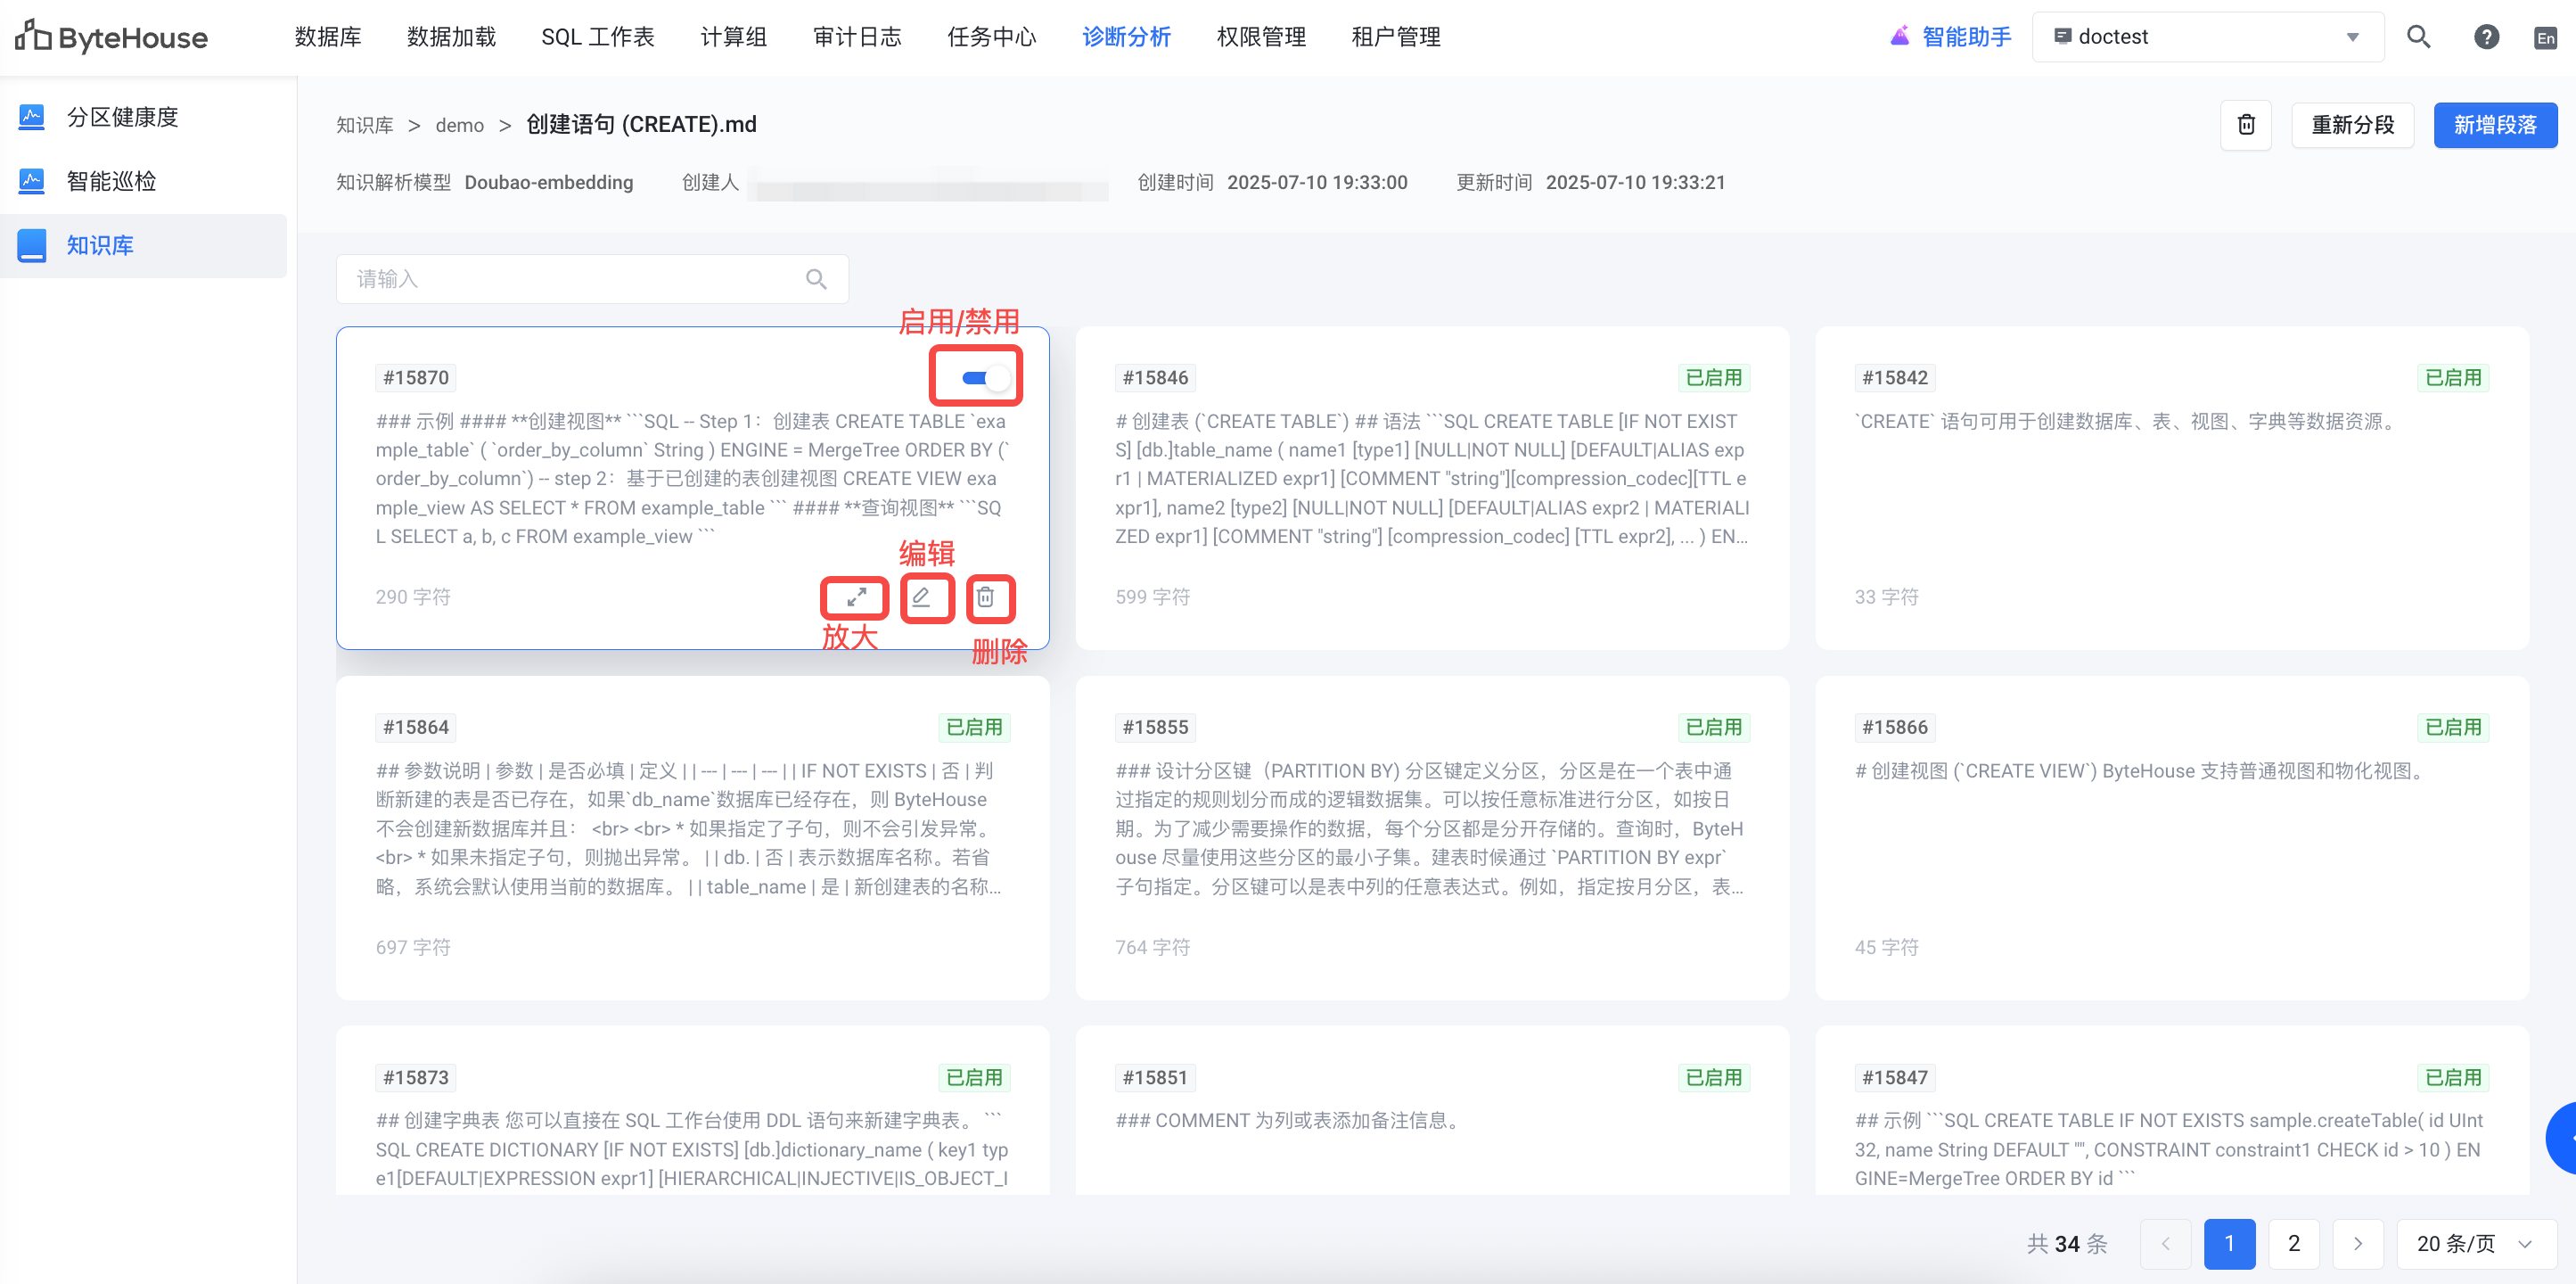Screen dimensions: 2576x1284
Task: Toggle the enable switch on segment #15870
Action: [985, 377]
